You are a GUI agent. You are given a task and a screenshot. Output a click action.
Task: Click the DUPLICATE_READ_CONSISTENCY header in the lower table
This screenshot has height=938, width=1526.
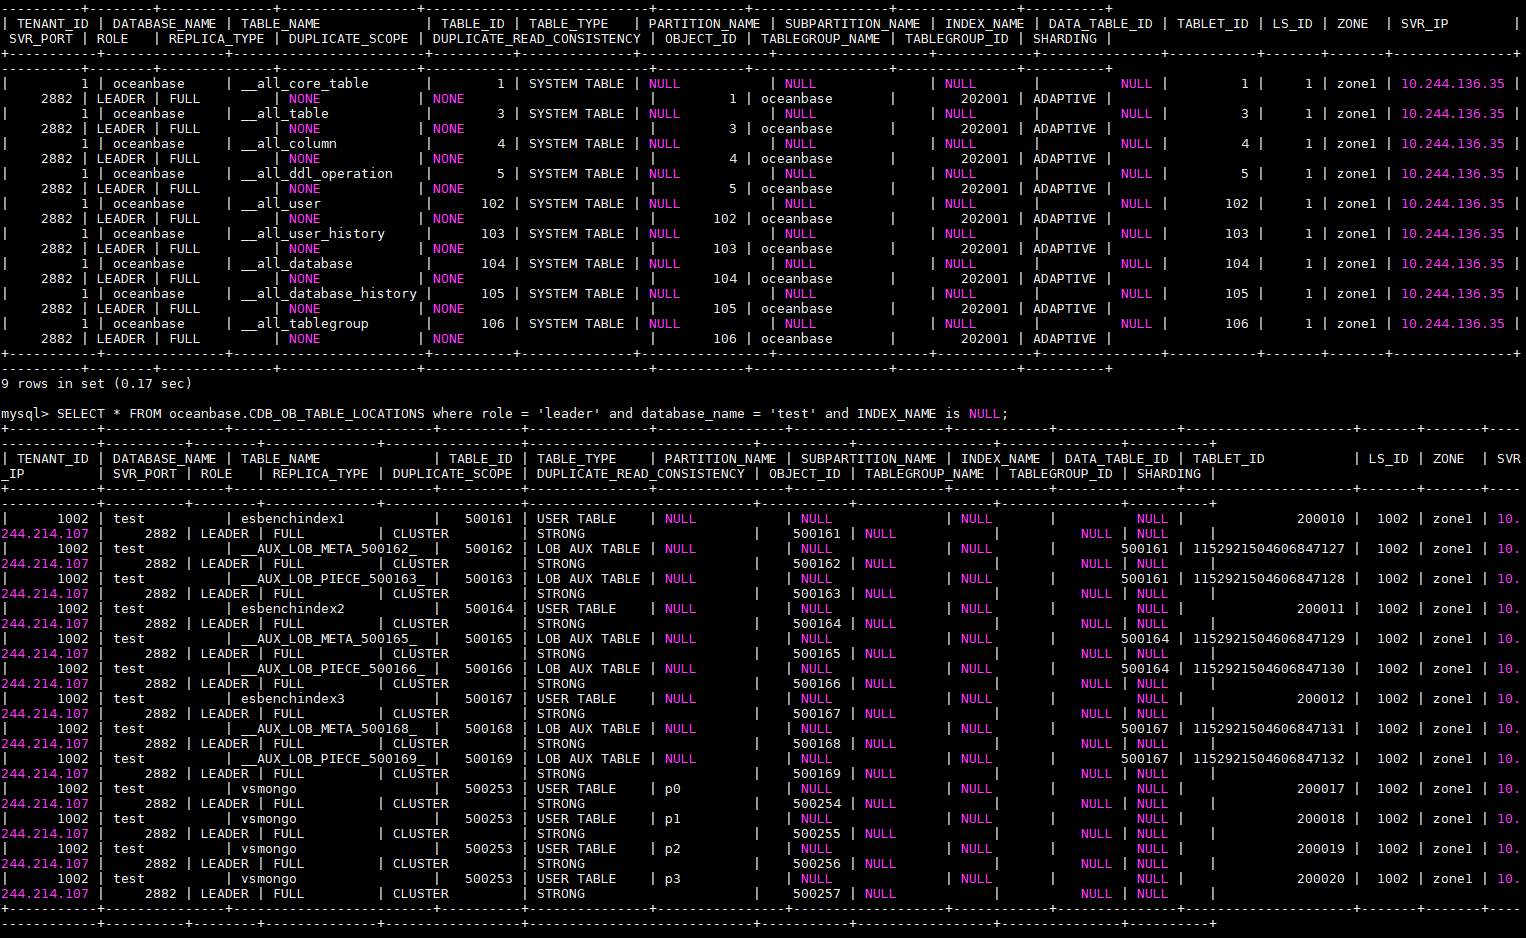(x=641, y=474)
